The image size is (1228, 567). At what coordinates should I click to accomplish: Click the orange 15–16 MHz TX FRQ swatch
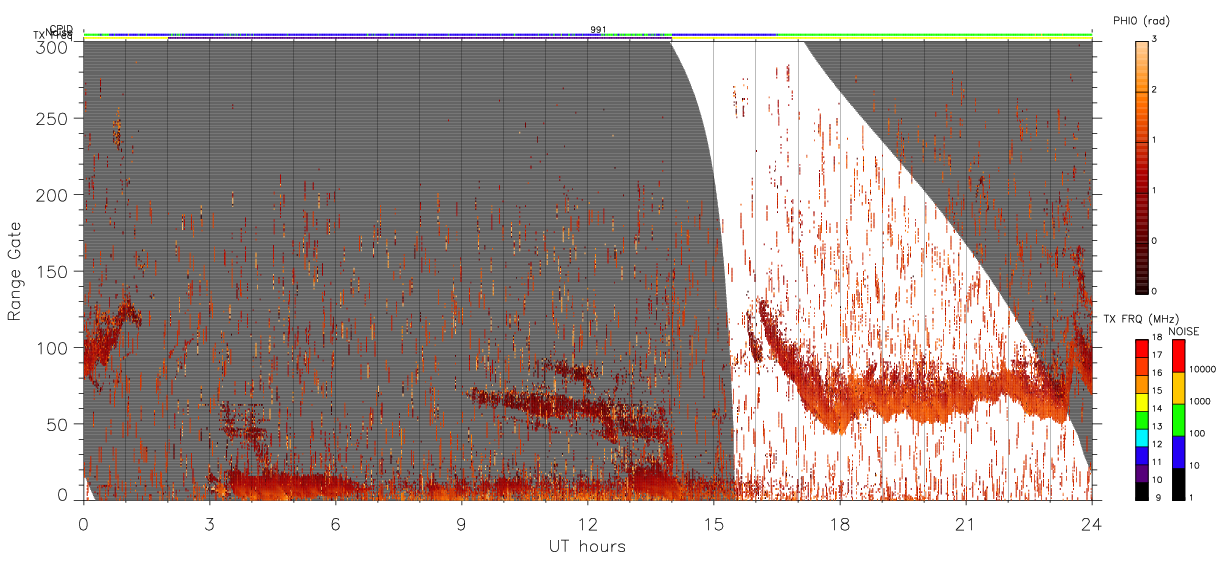pyautogui.click(x=1141, y=384)
